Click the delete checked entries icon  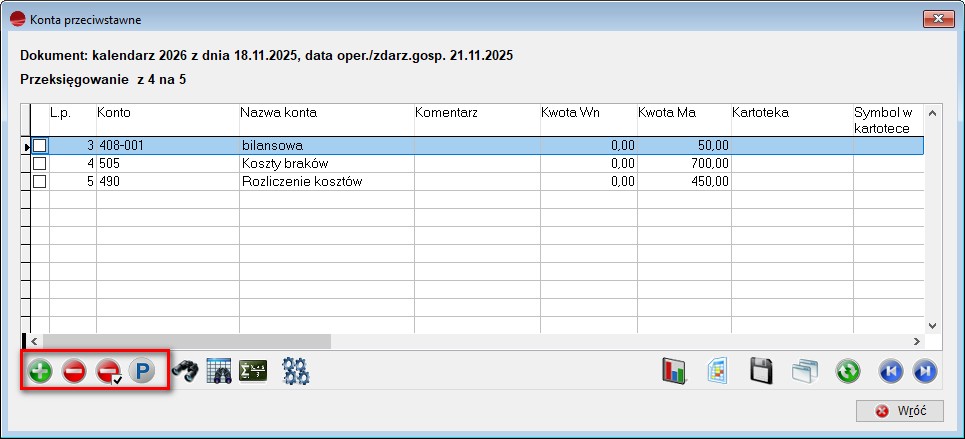pos(108,372)
